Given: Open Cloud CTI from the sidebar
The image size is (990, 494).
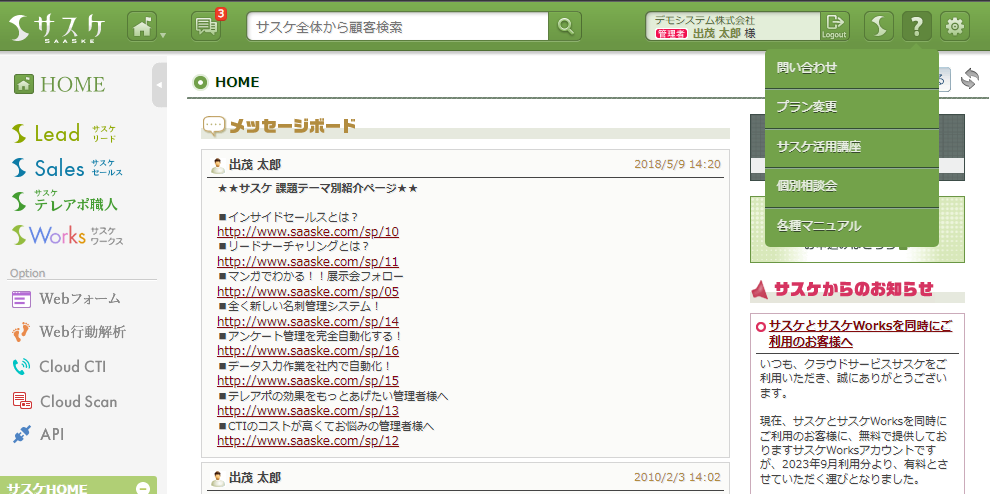Looking at the screenshot, I should (x=72, y=366).
